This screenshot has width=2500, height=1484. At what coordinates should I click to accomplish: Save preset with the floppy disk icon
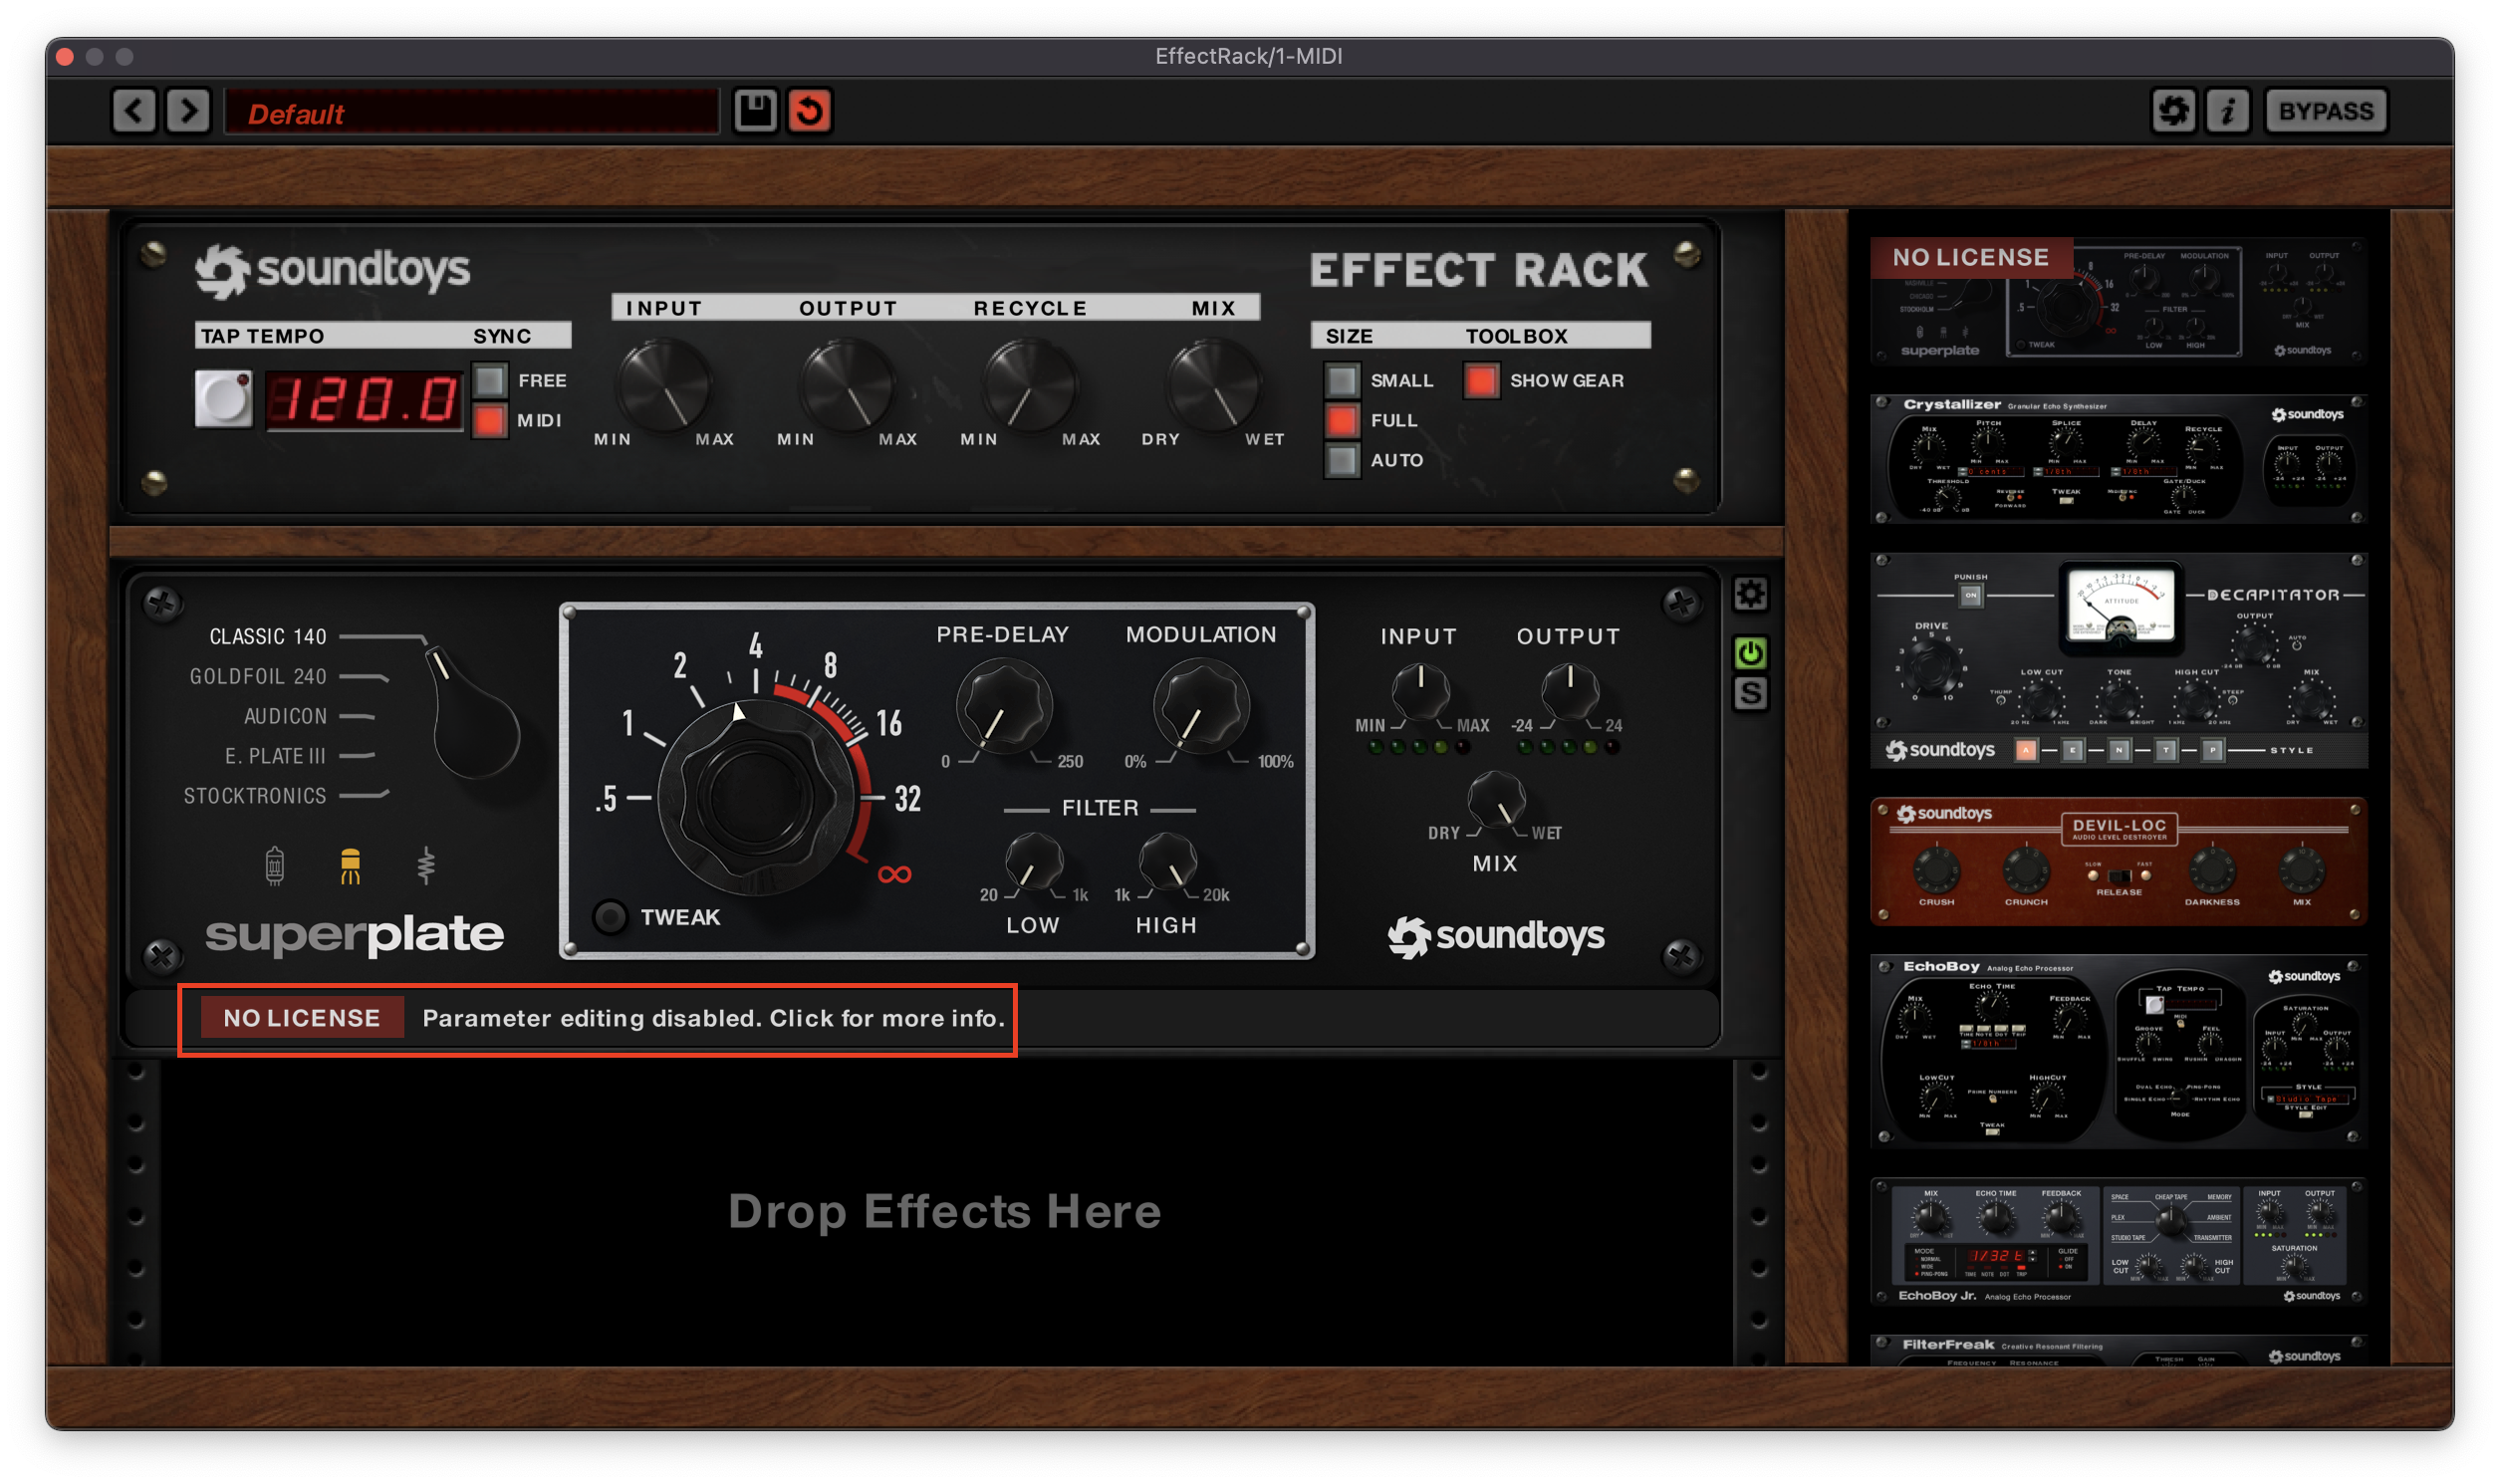pos(755,111)
